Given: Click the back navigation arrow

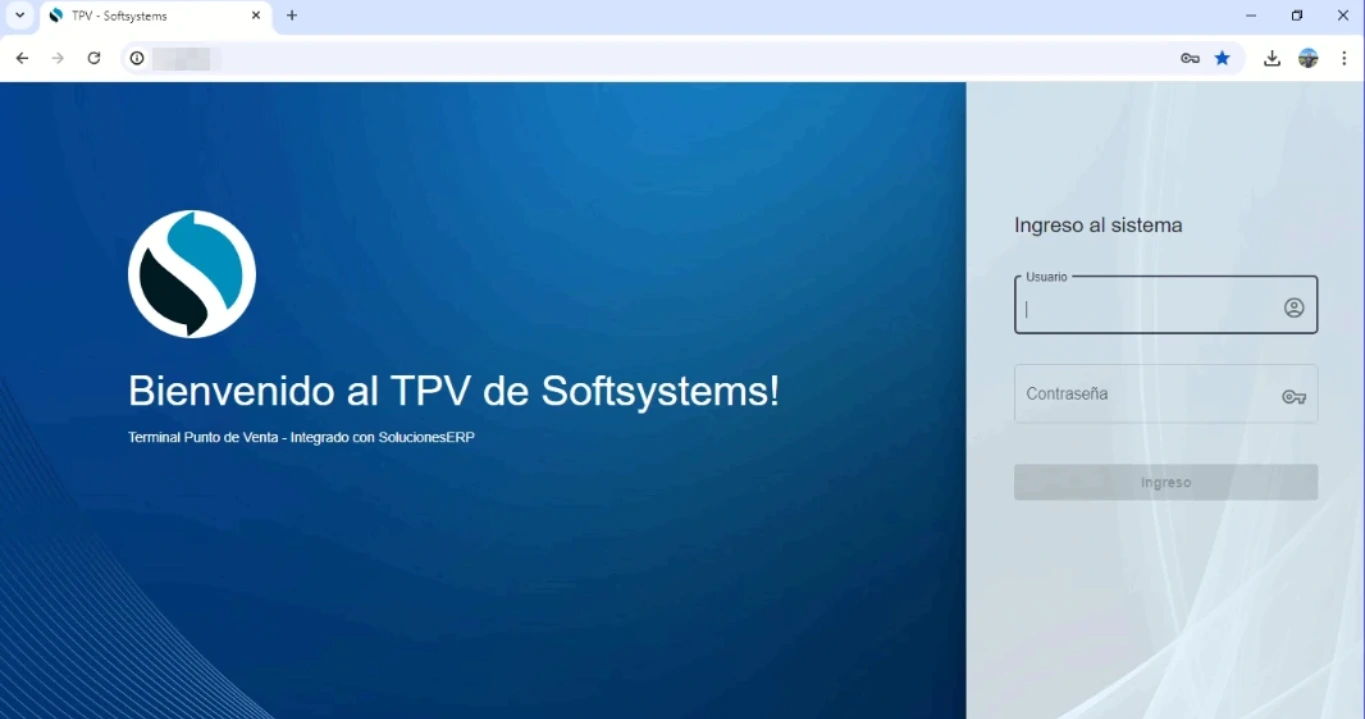Looking at the screenshot, I should pos(22,58).
